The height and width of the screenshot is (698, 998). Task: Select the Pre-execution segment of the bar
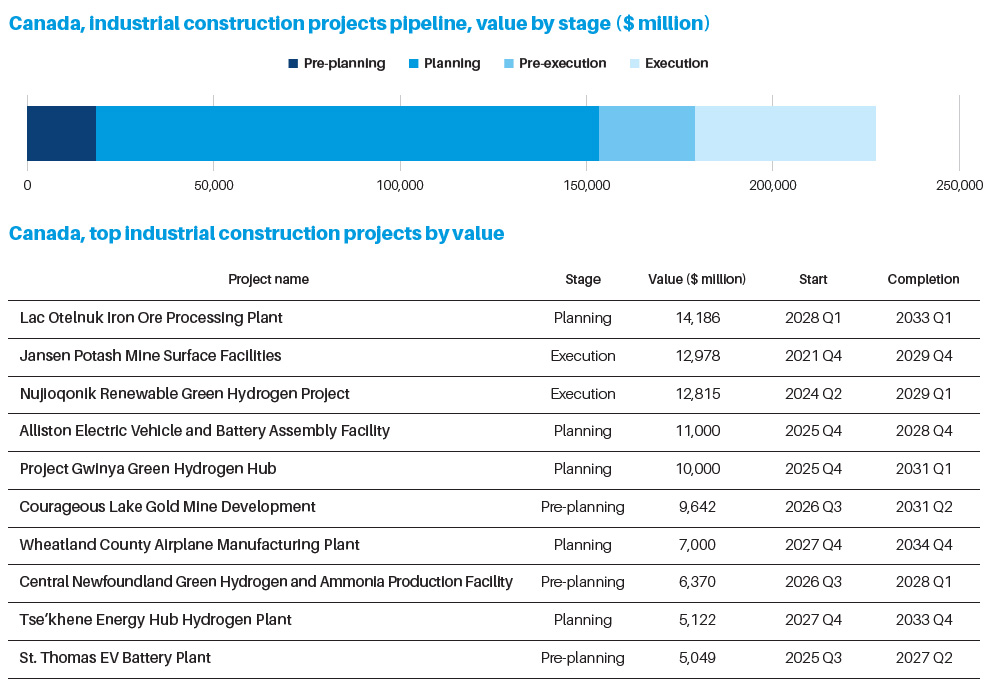646,133
